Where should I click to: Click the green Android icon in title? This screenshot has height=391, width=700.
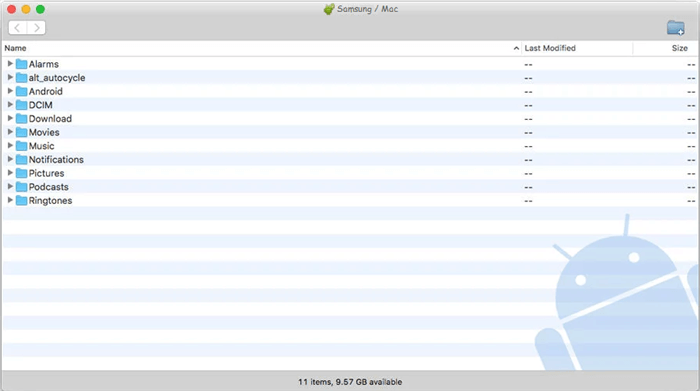(x=329, y=9)
